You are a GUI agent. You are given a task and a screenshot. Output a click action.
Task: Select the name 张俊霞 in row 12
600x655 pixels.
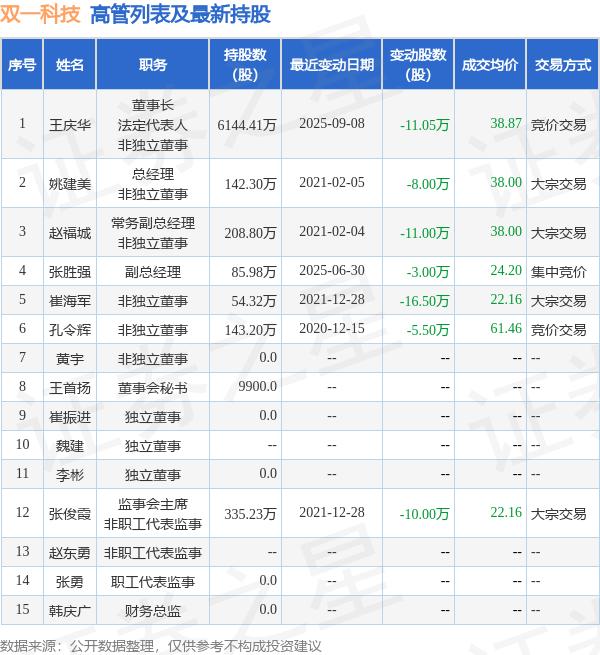[70, 513]
